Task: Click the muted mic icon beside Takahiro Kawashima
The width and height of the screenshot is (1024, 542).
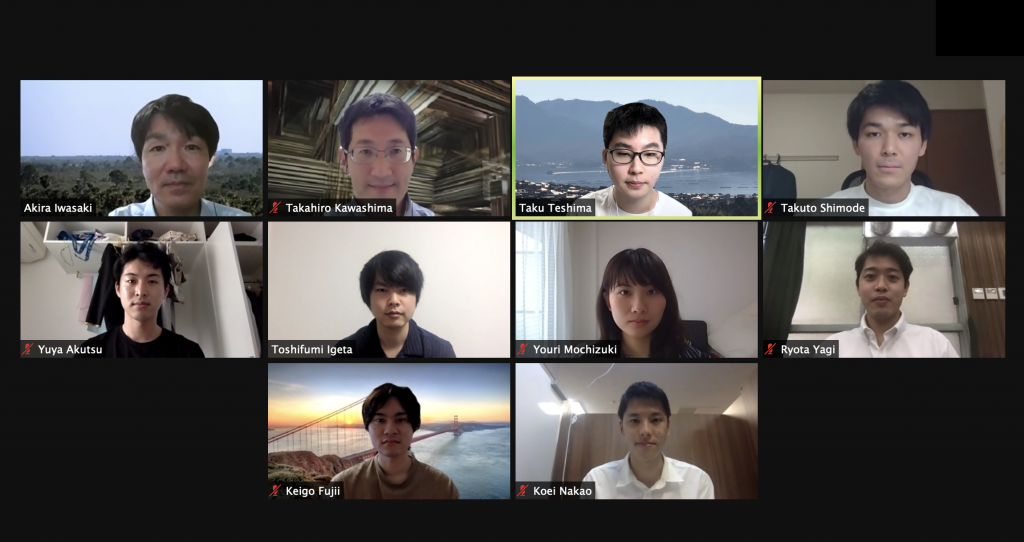Action: pyautogui.click(x=275, y=208)
